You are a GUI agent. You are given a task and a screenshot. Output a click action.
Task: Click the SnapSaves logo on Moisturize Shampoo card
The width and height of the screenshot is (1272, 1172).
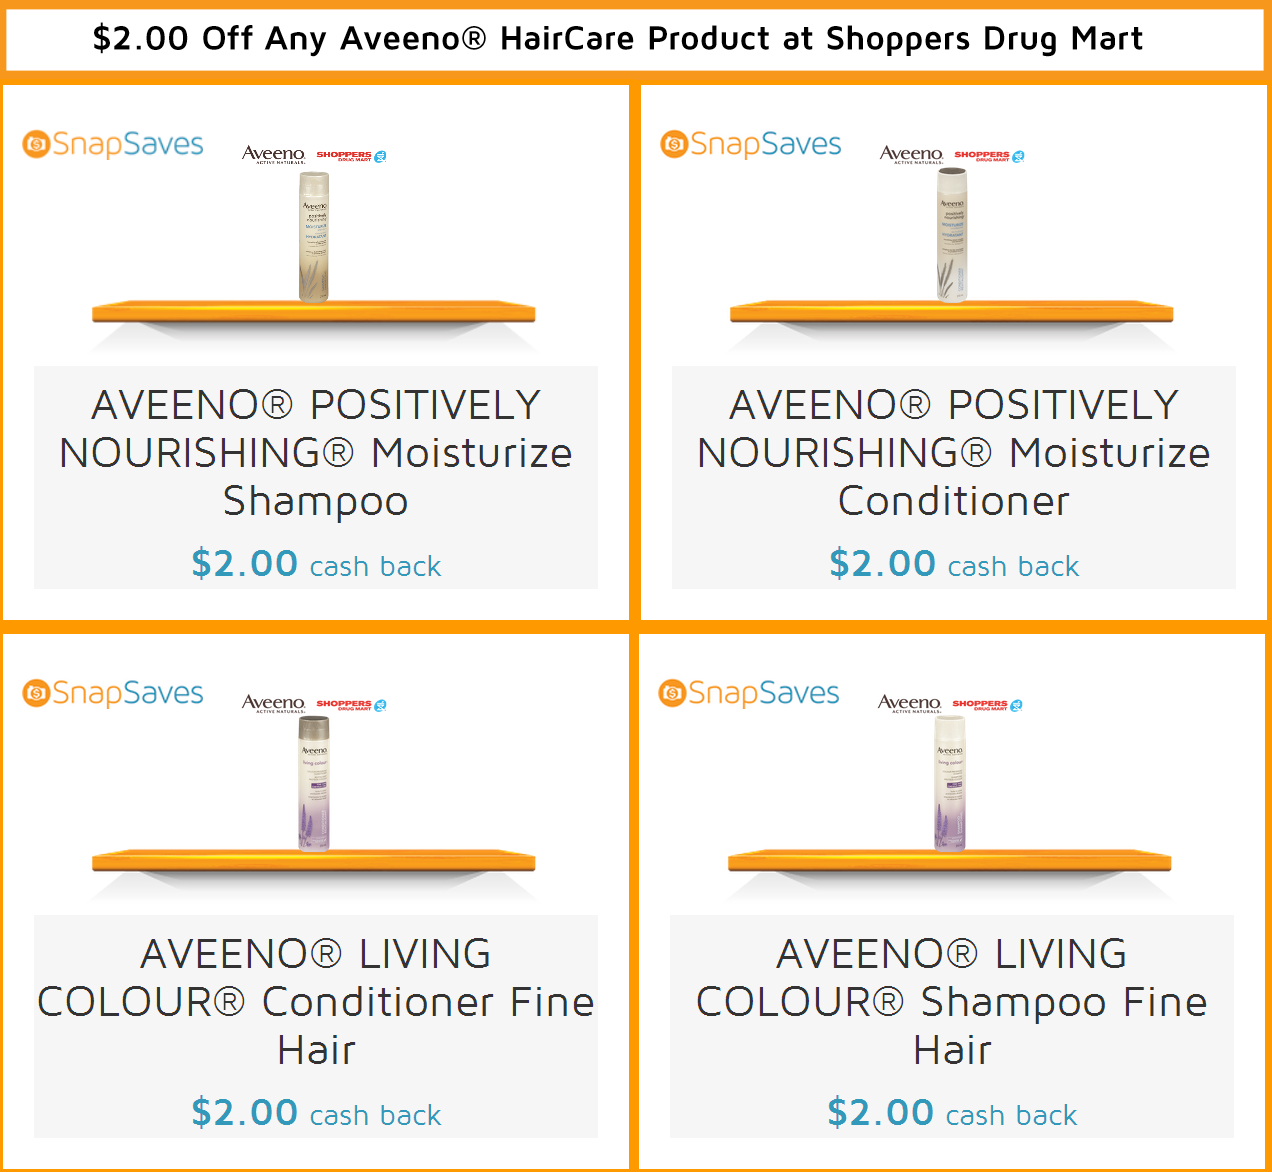pyautogui.click(x=113, y=145)
